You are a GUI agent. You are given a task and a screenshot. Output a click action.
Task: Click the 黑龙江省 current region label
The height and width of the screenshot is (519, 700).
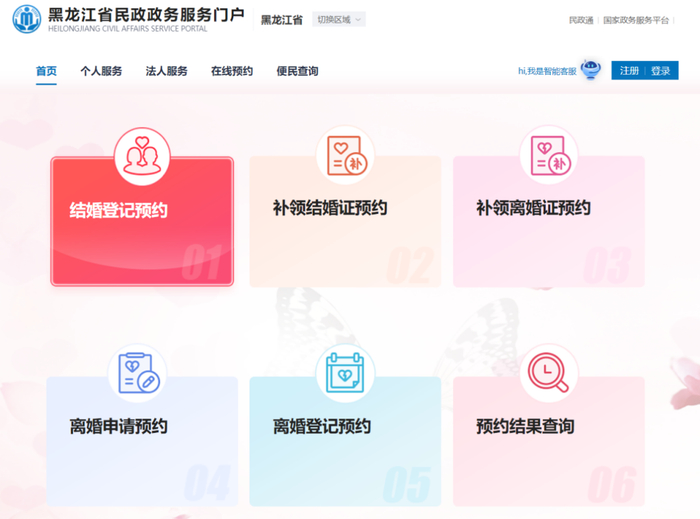click(282, 20)
